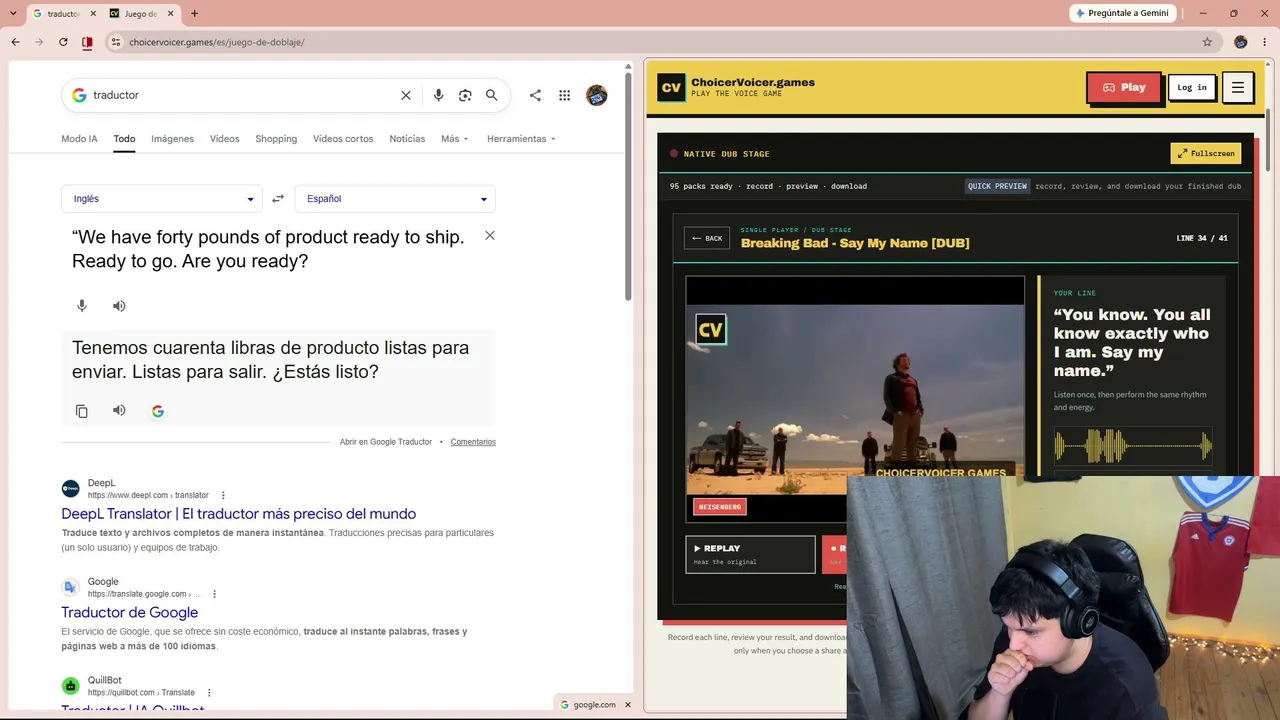Expand the Herramientas tools dropdown
The image size is (1280, 720).
521,139
